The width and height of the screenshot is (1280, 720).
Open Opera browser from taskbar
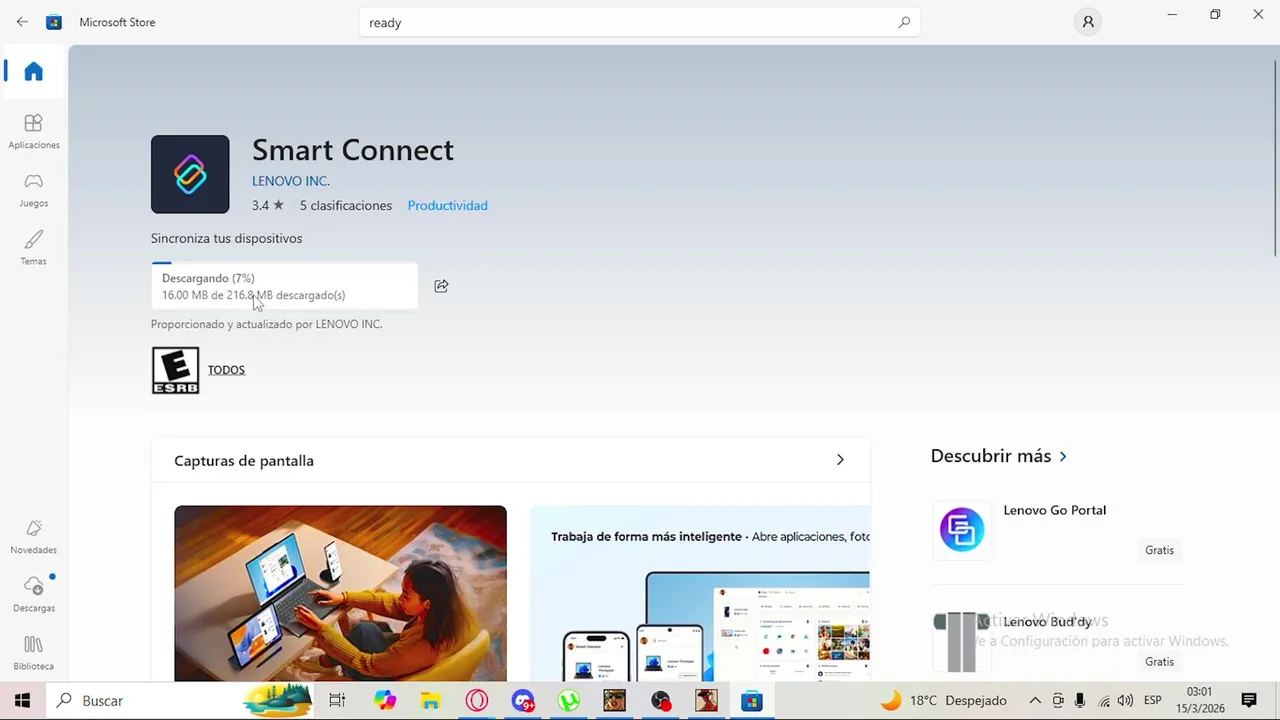pyautogui.click(x=477, y=700)
